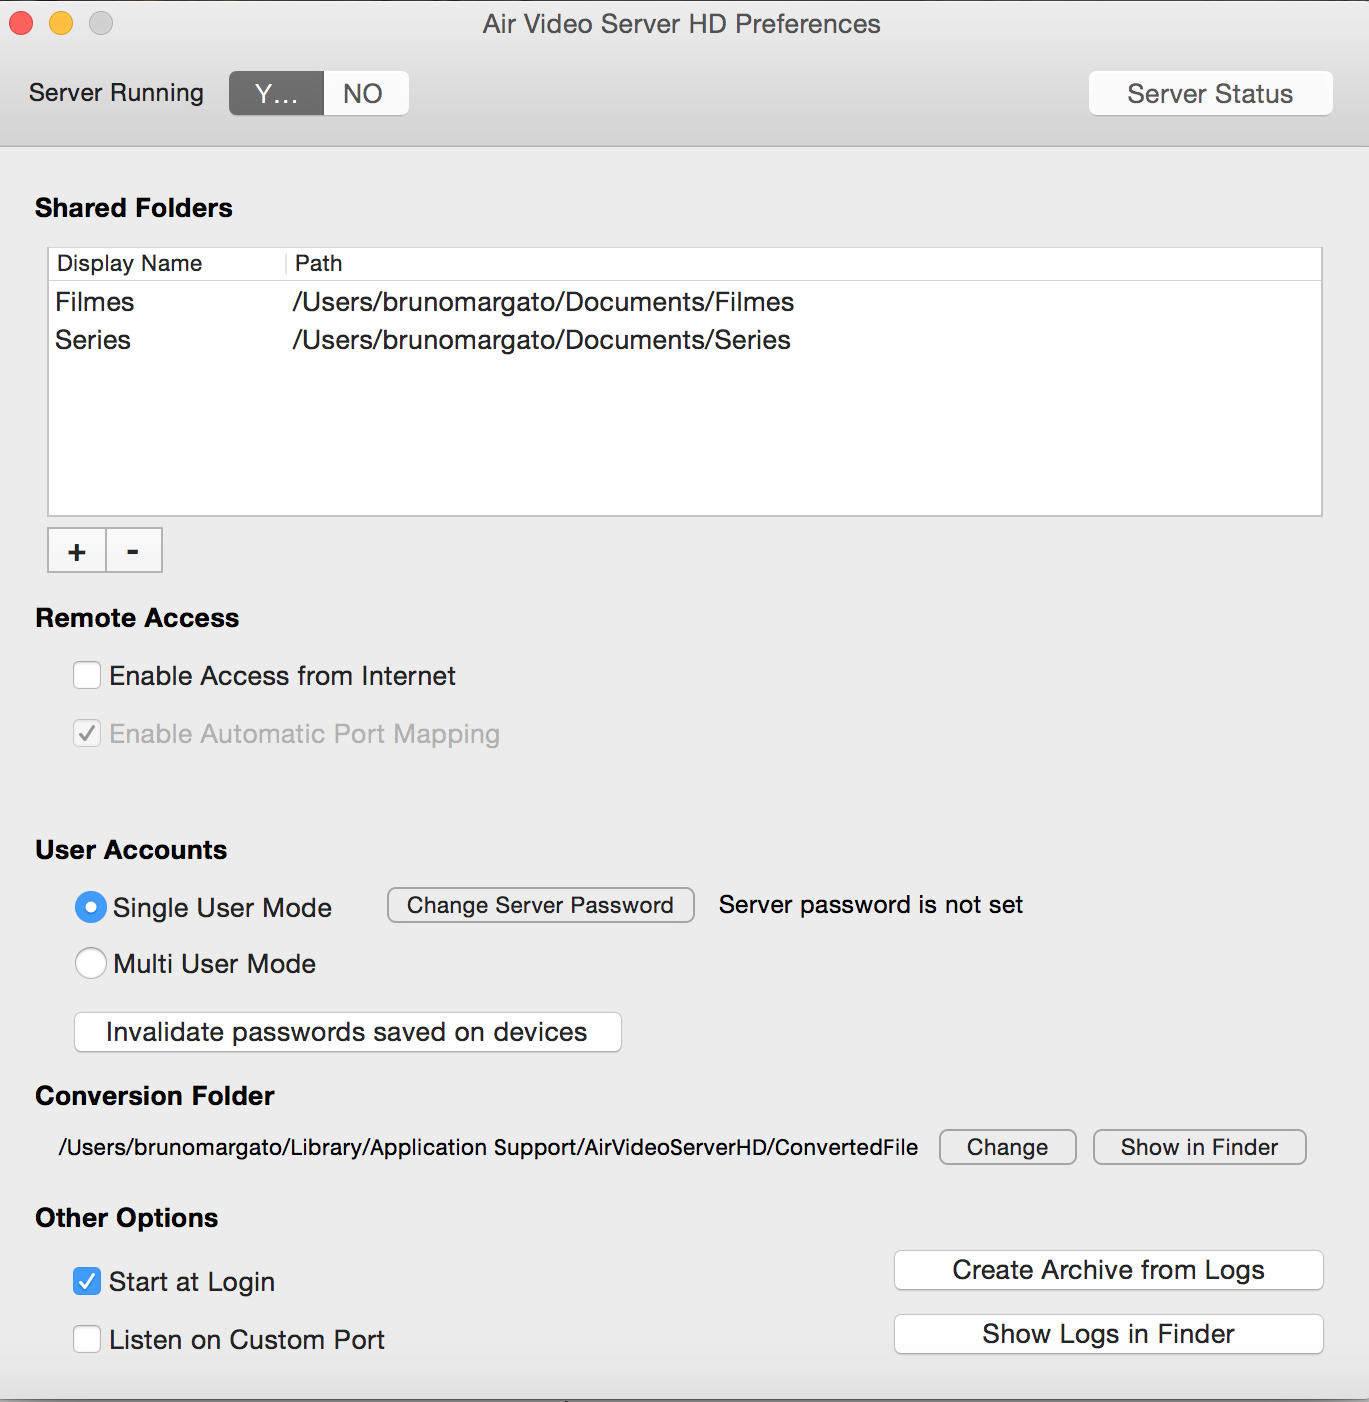Viewport: 1369px width, 1402px height.
Task: Create Archive from Logs
Action: coord(1108,1270)
